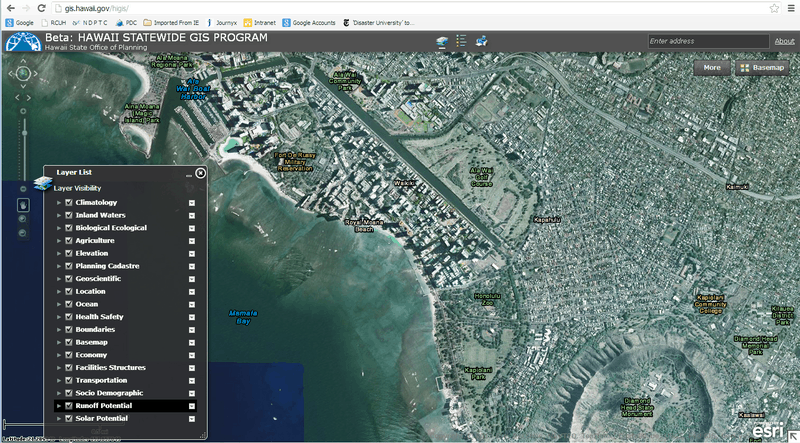The height and width of the screenshot is (443, 800).
Task: Select the pan hand tool on map
Action: [23, 205]
